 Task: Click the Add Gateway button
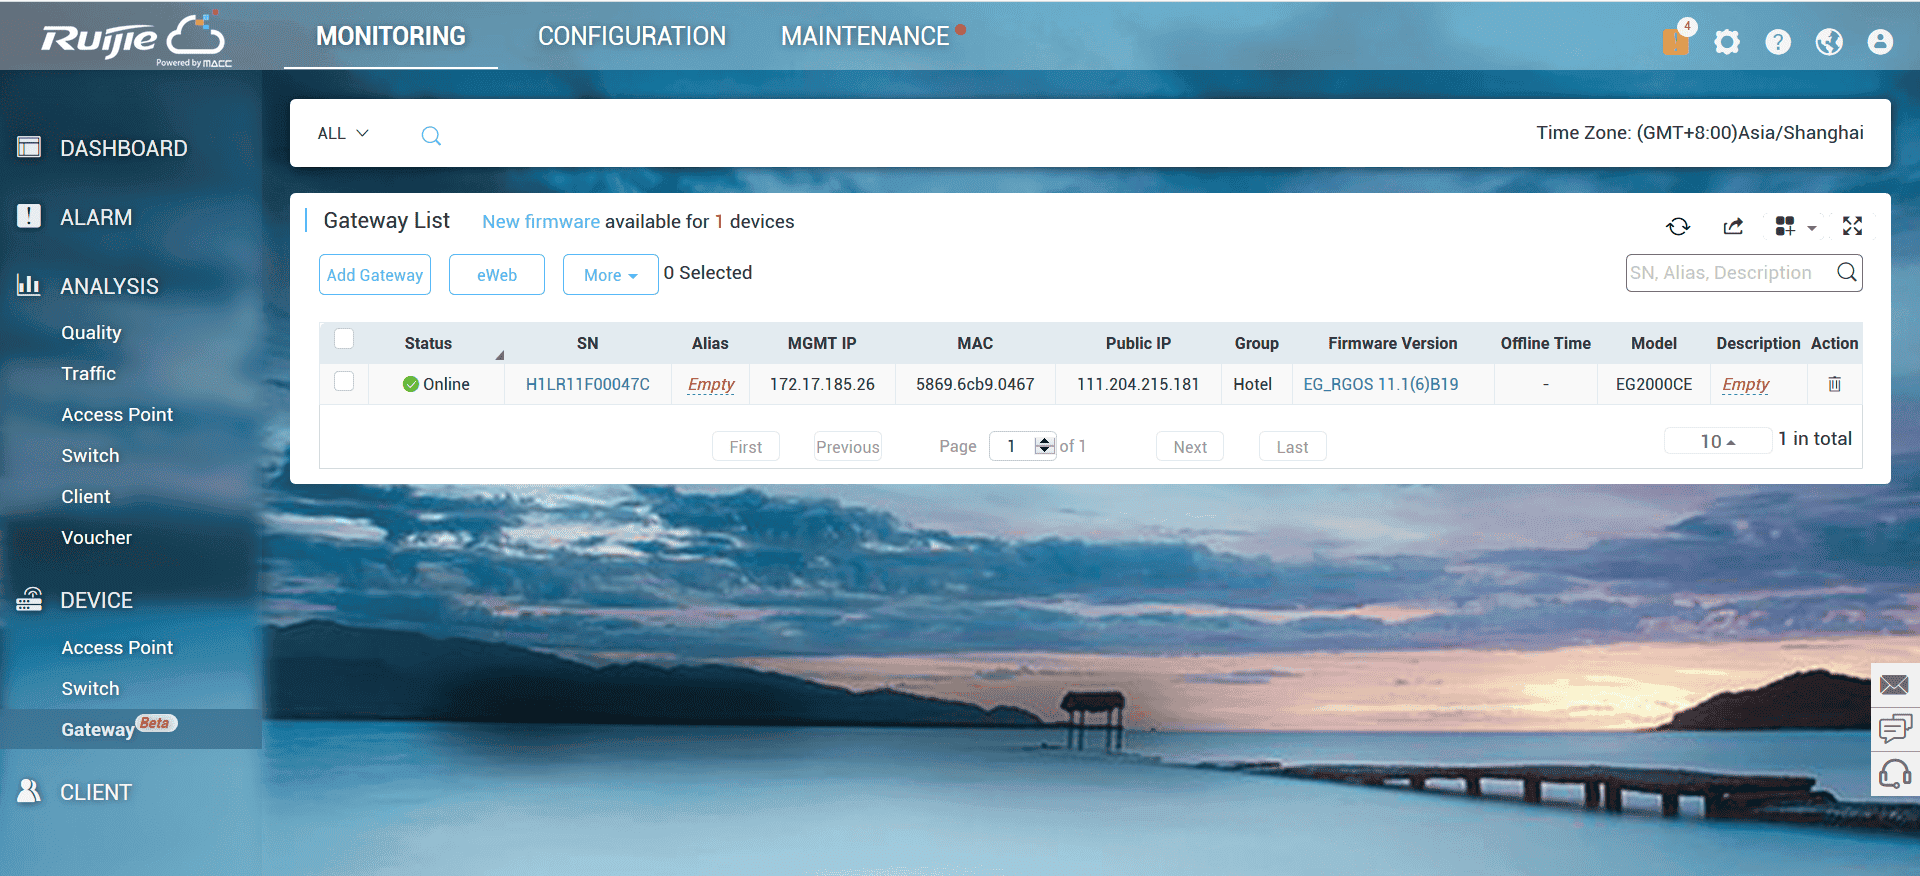tap(375, 275)
